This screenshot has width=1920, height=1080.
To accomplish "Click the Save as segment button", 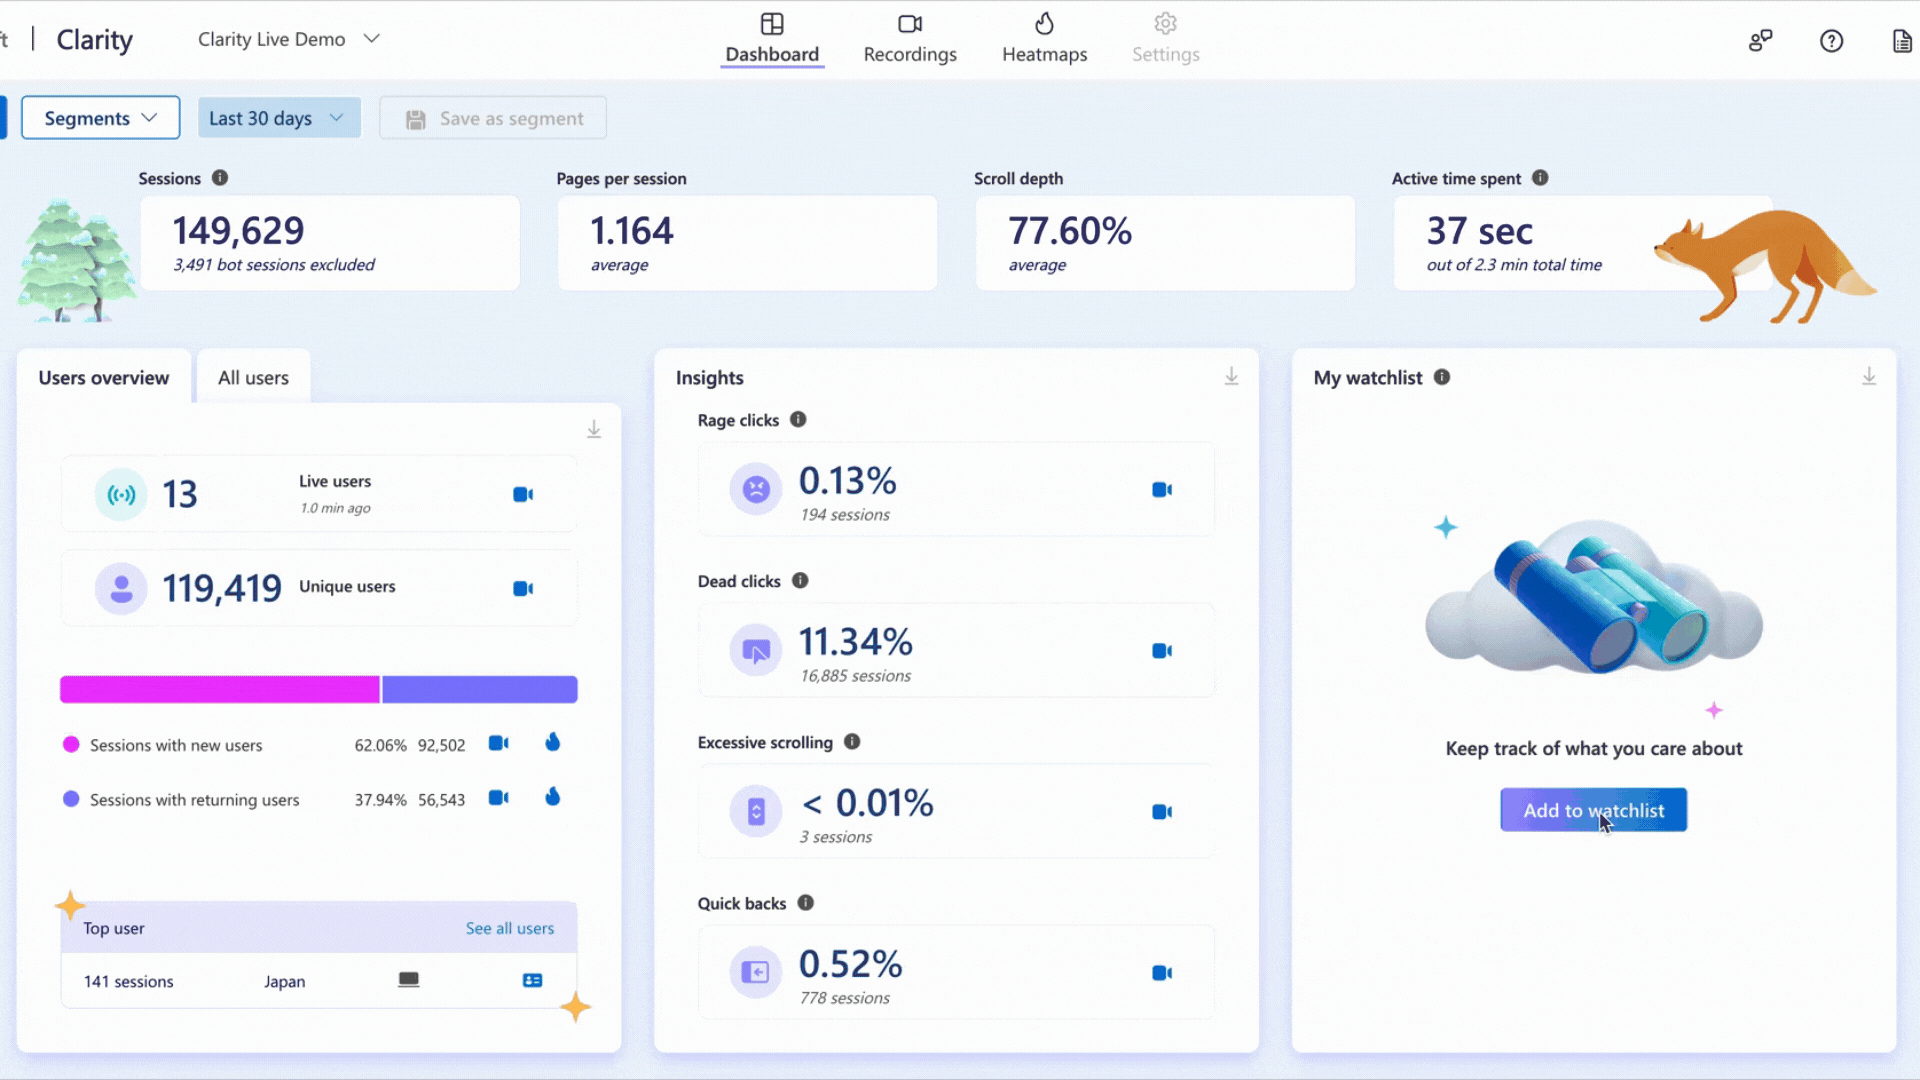I will [x=493, y=118].
